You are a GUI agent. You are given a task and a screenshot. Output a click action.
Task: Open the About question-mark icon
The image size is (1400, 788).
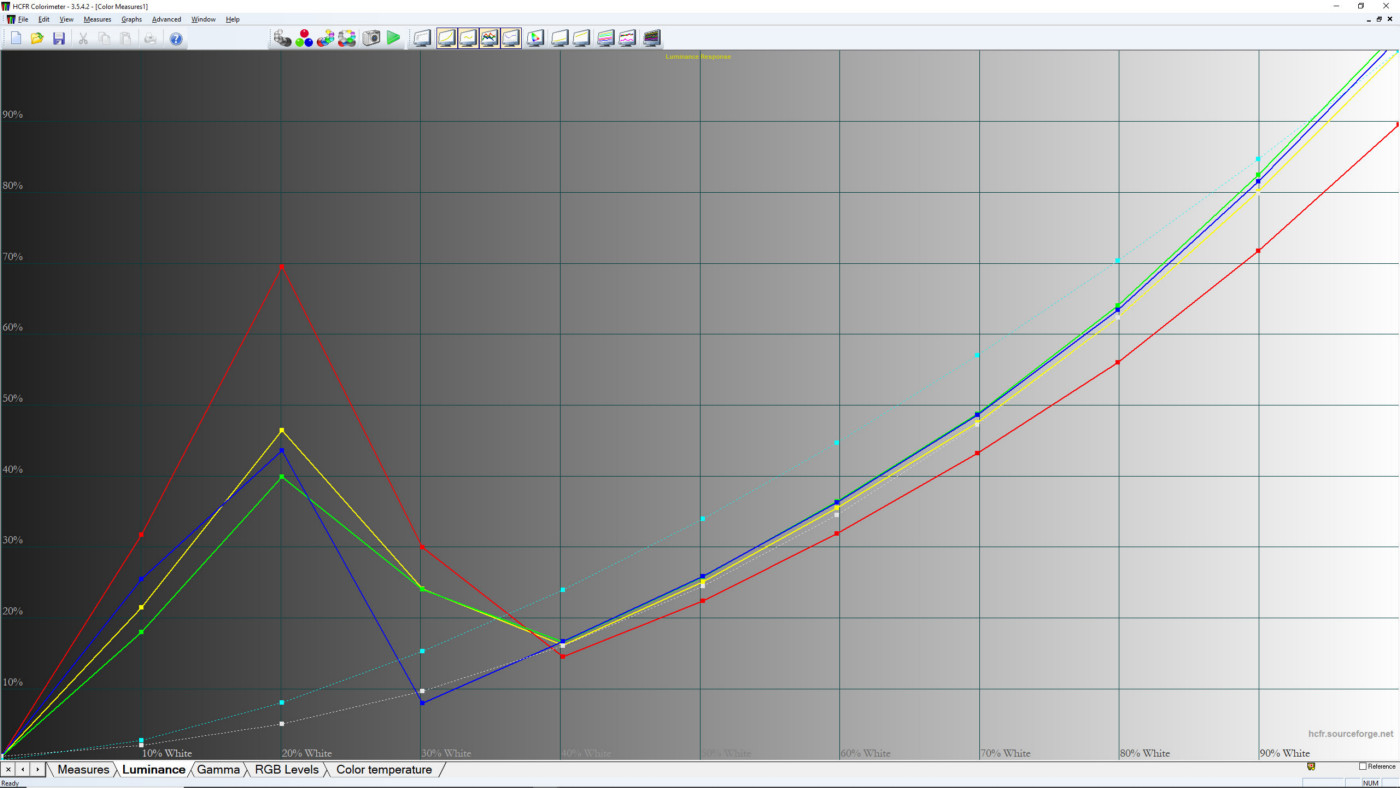[176, 38]
